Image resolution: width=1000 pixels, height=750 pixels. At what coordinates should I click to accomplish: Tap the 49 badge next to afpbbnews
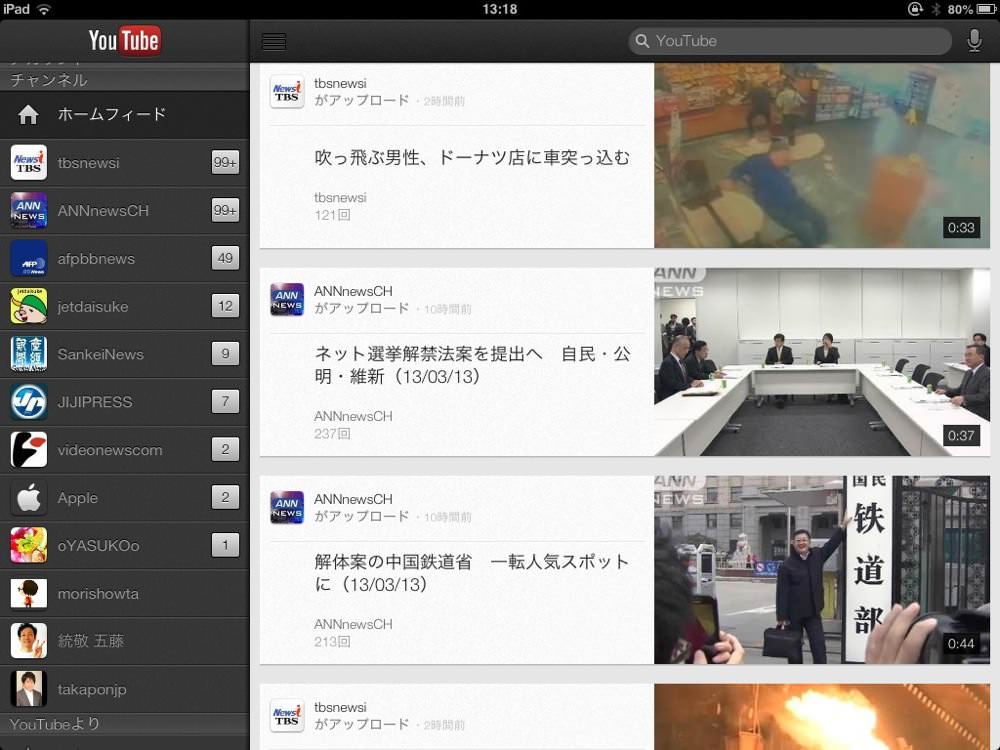pos(225,258)
